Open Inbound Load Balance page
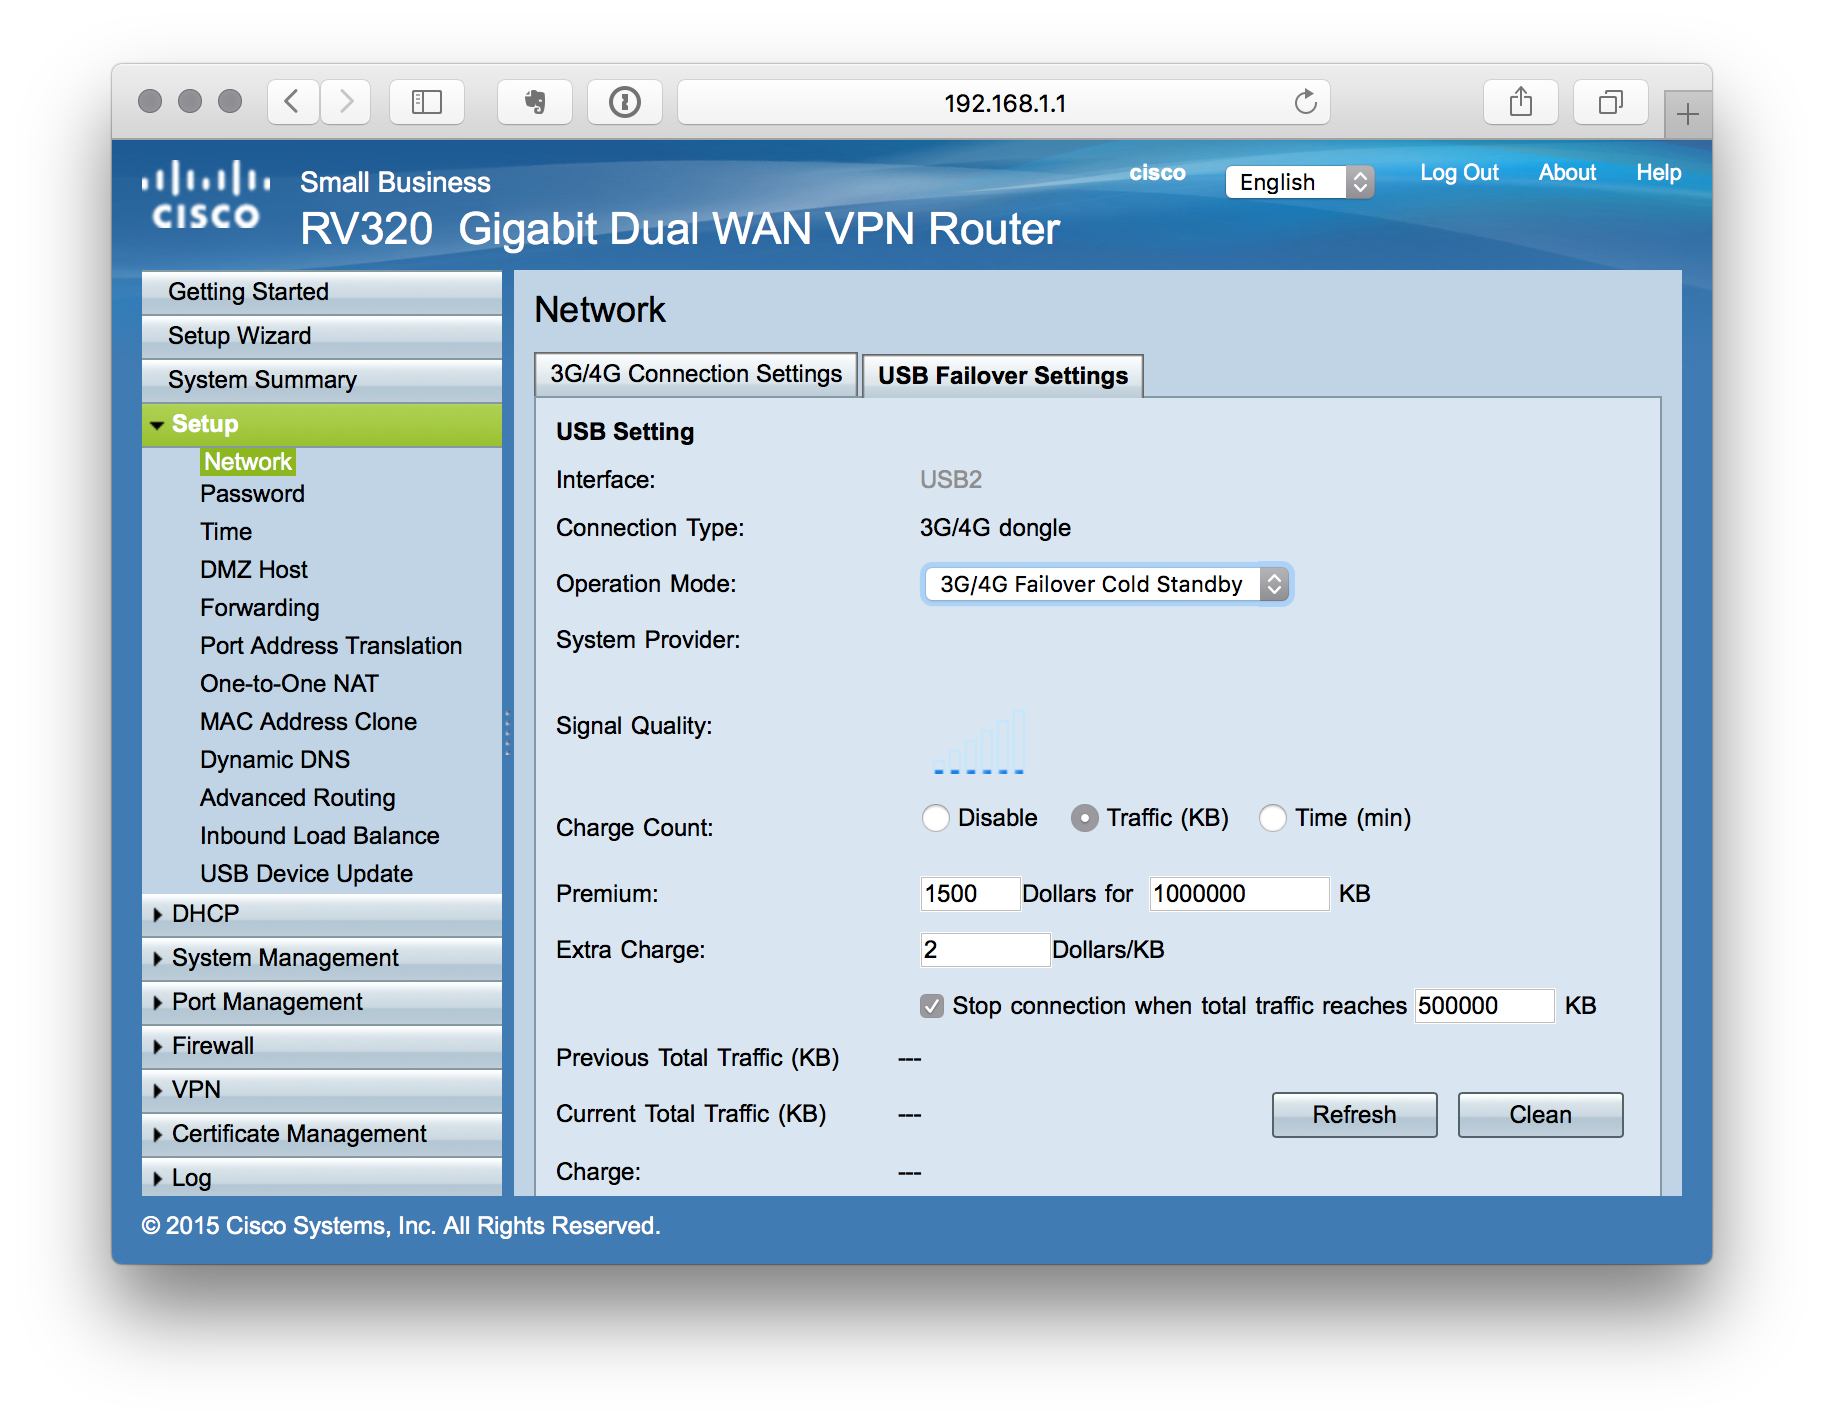This screenshot has width=1824, height=1424. [x=320, y=836]
